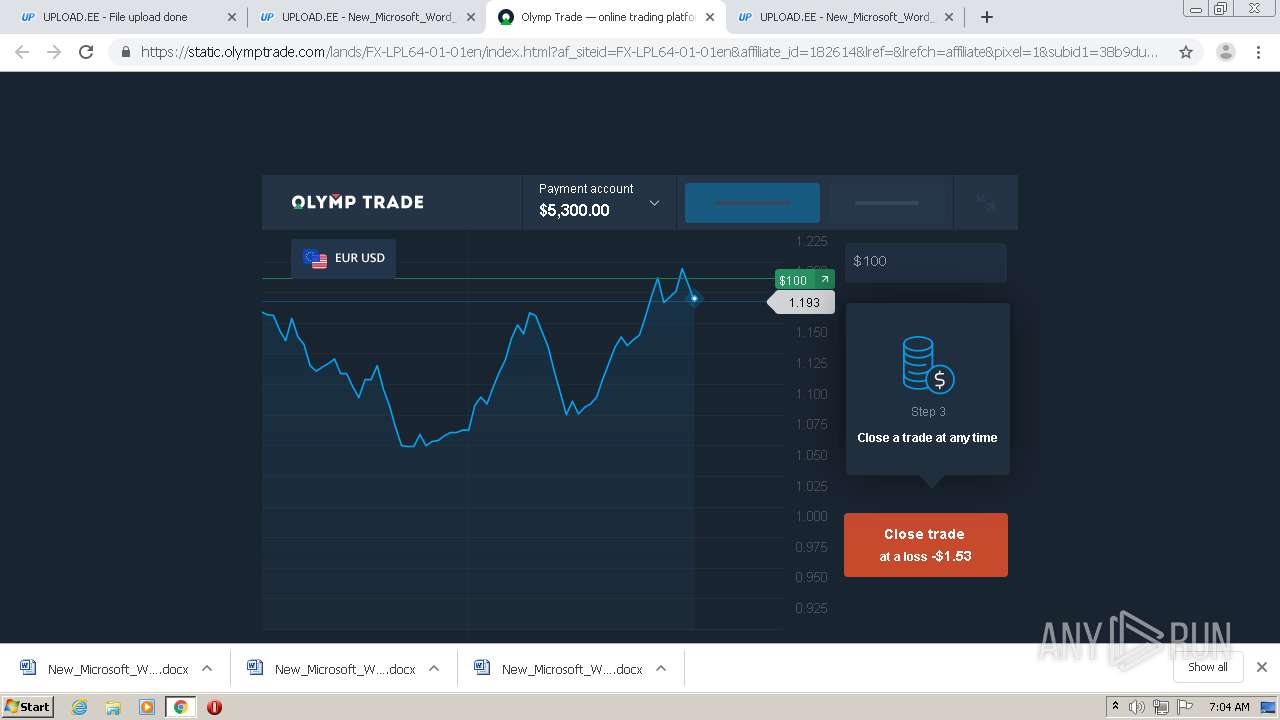Click the 1.193 current price label
This screenshot has height=720, width=1280.
coord(801,302)
